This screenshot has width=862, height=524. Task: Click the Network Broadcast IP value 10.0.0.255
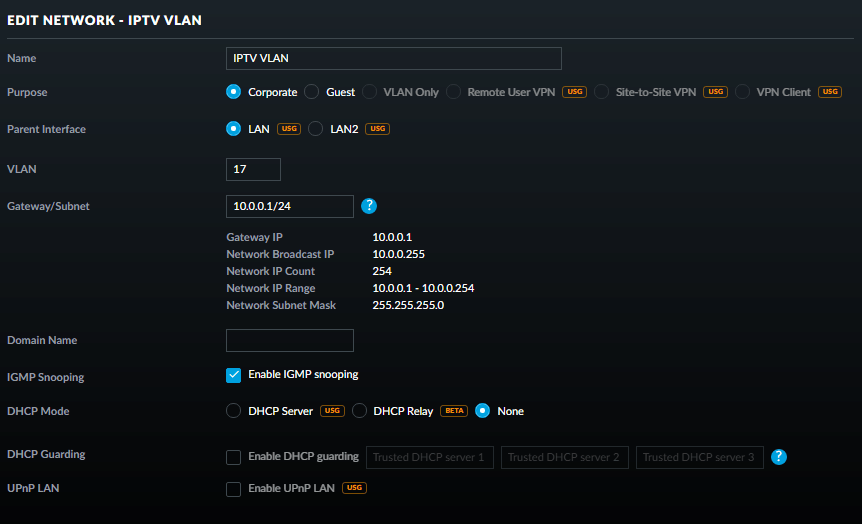pos(399,254)
